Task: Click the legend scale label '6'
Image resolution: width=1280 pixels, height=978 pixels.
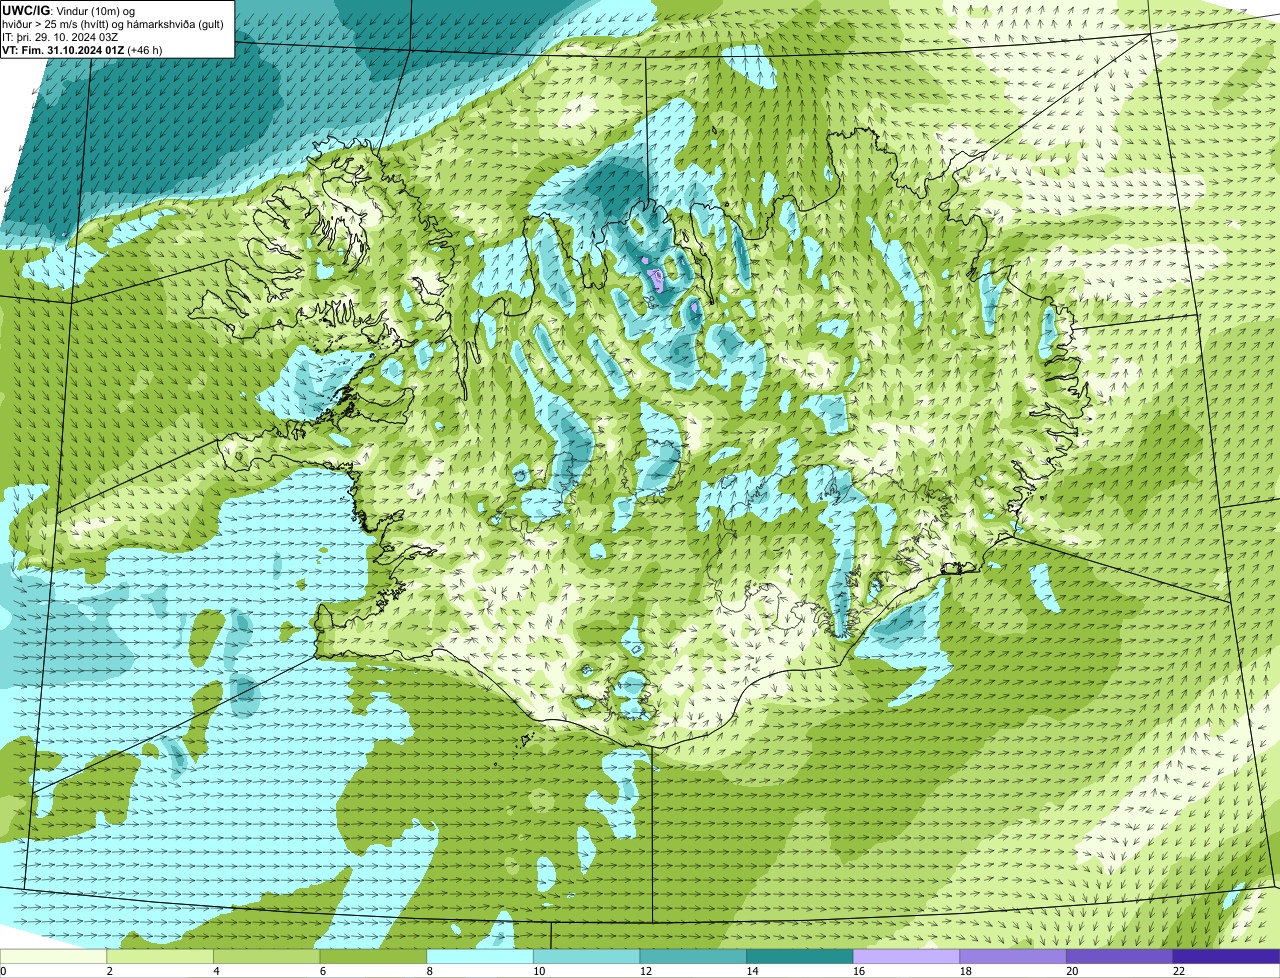Action: pos(322,971)
